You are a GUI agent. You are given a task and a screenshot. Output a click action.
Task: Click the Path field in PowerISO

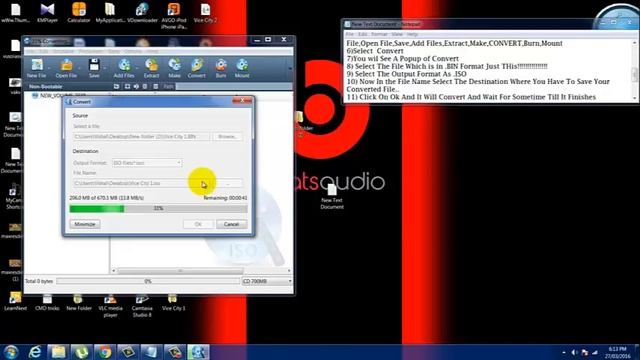(234, 87)
